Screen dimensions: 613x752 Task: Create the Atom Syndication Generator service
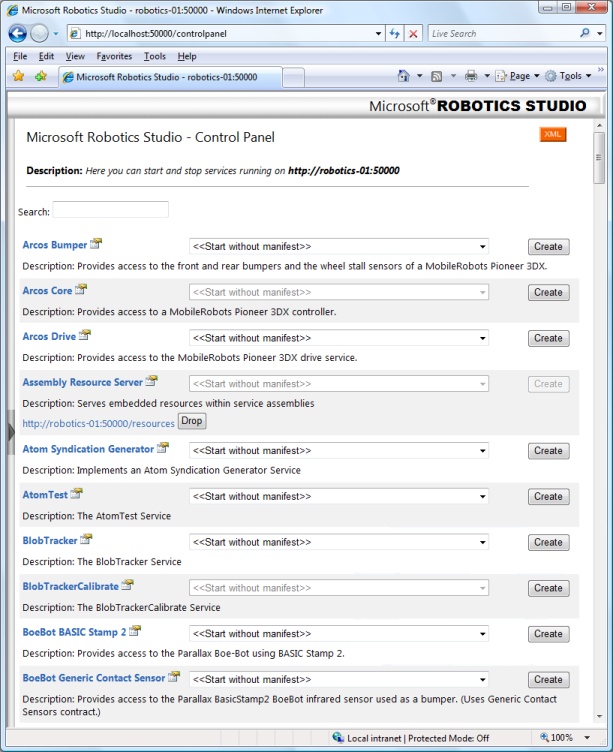(x=548, y=451)
